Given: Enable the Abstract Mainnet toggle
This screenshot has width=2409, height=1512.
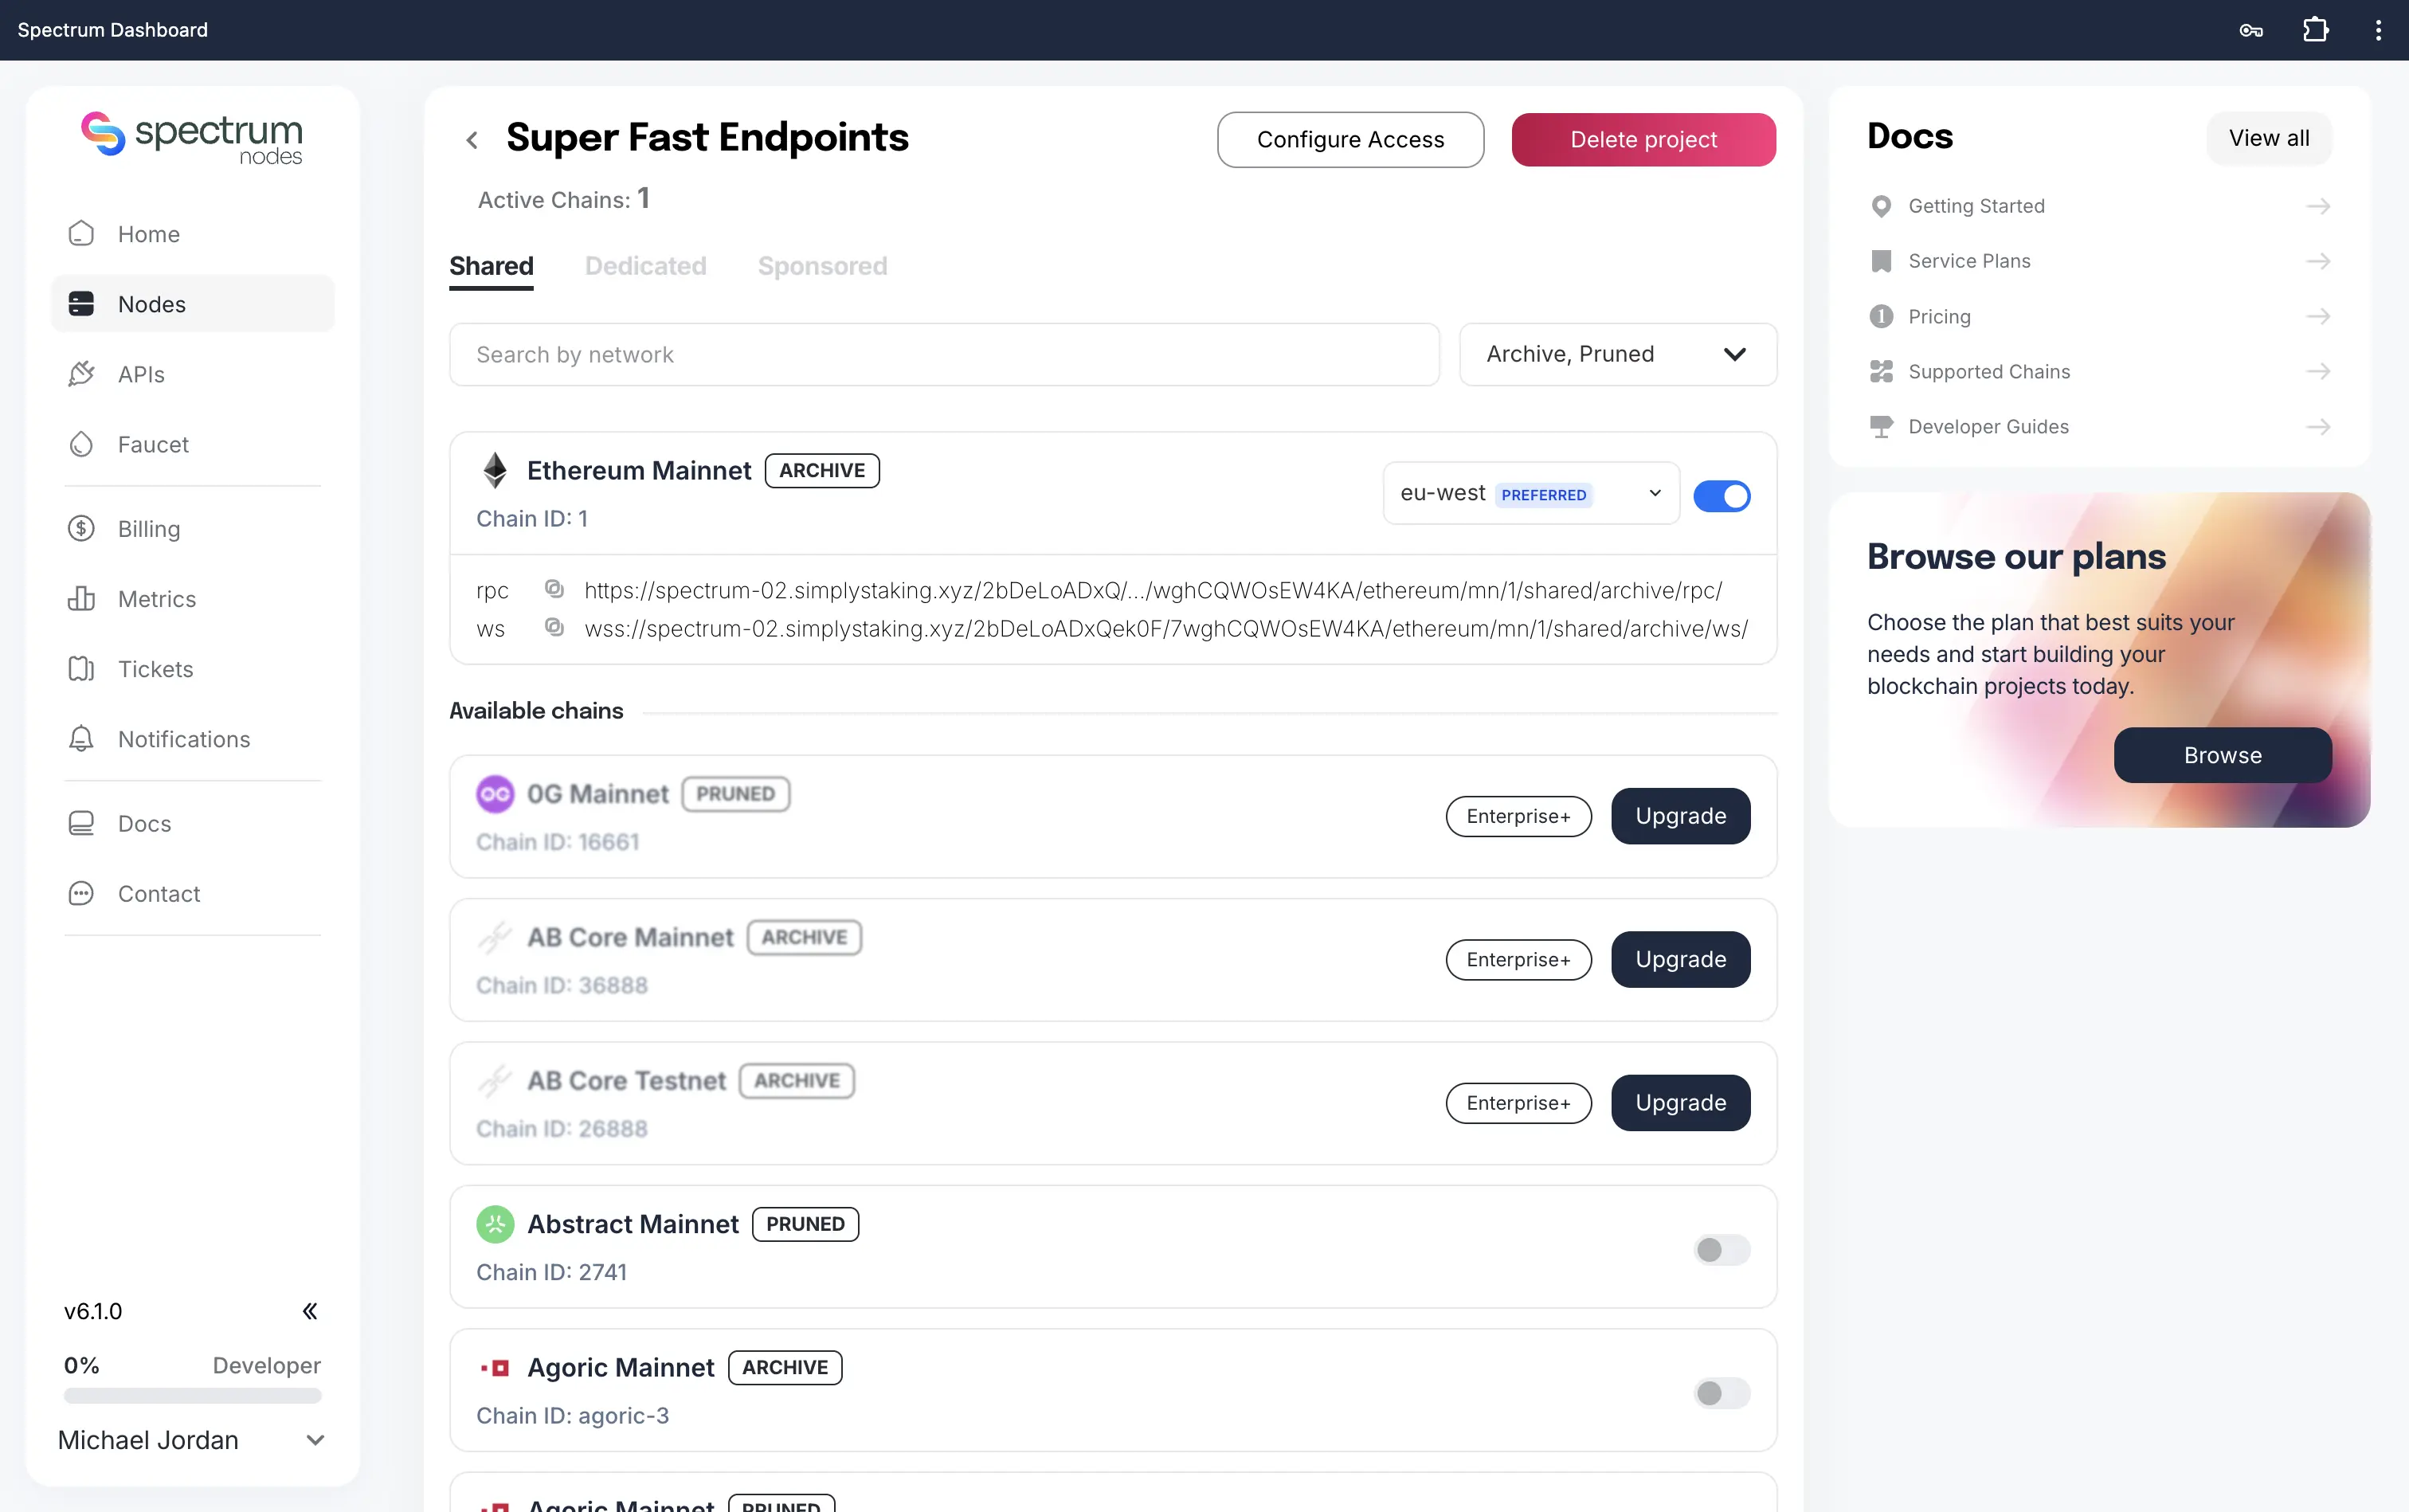Looking at the screenshot, I should click(1722, 1249).
